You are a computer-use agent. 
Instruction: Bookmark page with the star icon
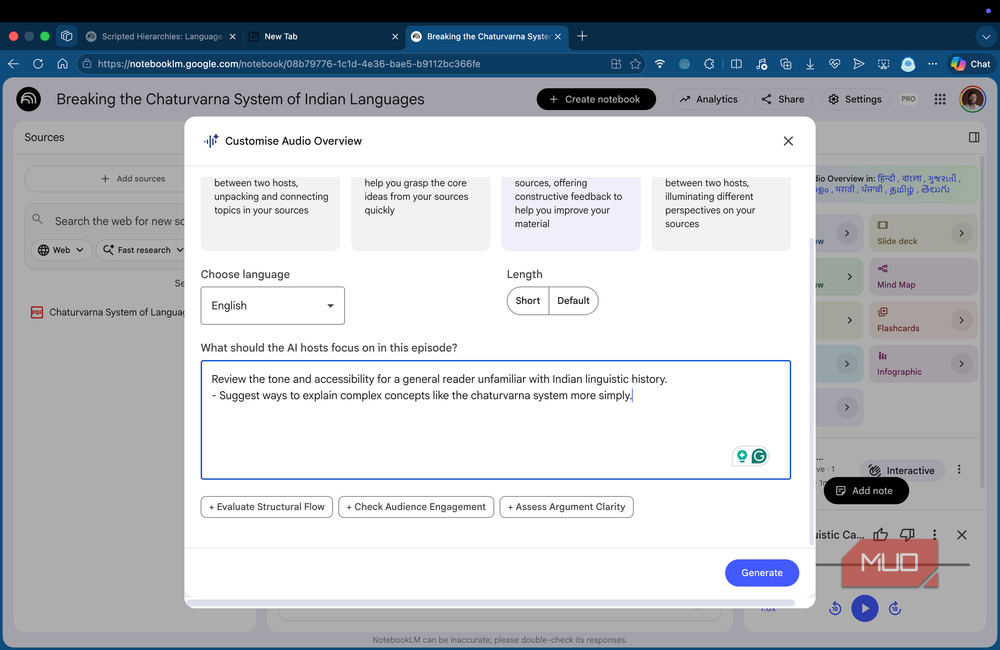pyautogui.click(x=635, y=64)
